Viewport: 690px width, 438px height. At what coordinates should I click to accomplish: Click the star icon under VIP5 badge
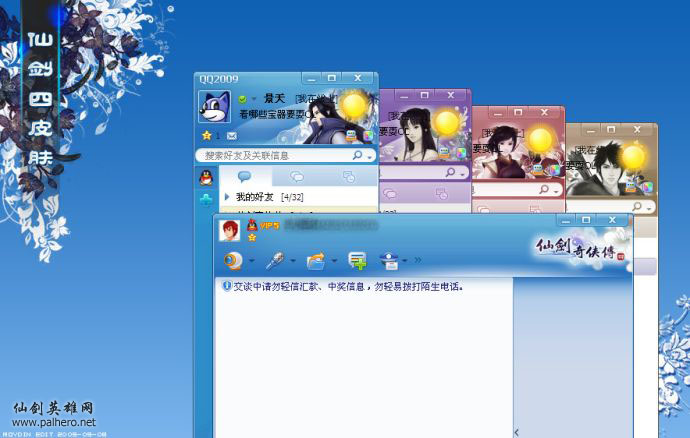coord(252,238)
